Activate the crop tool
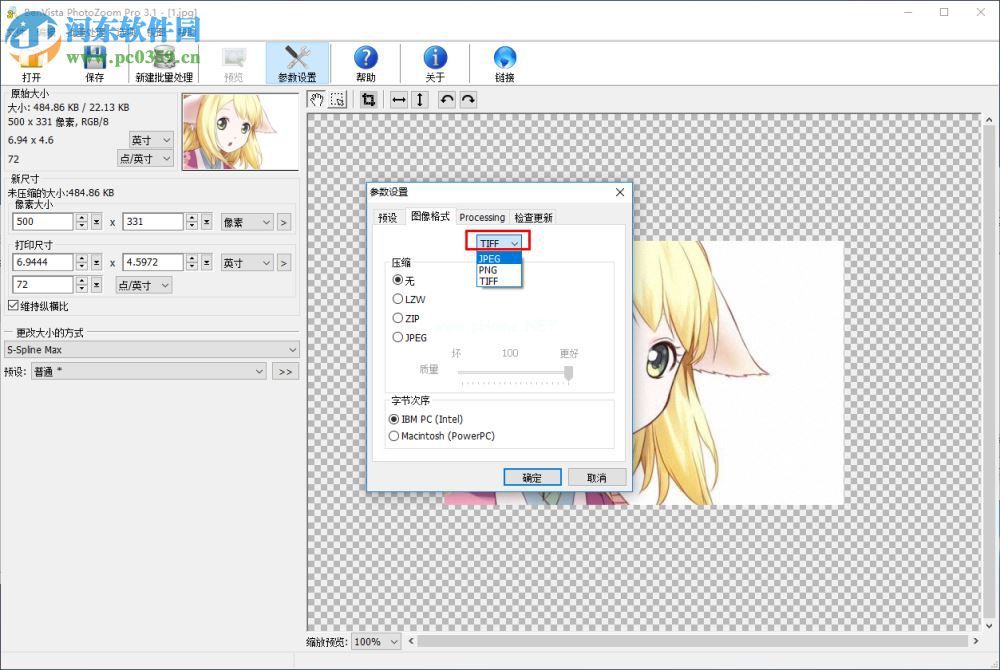The height and width of the screenshot is (670, 1000). pos(371,100)
